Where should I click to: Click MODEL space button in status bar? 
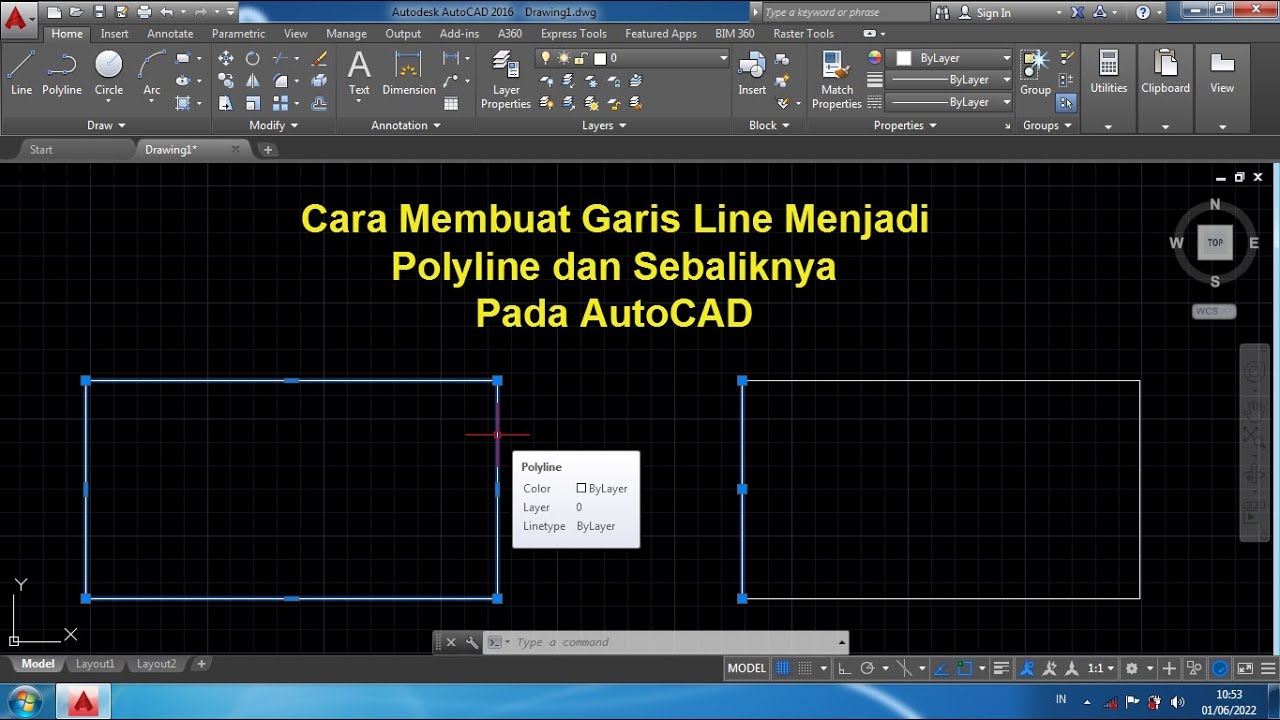[x=746, y=668]
